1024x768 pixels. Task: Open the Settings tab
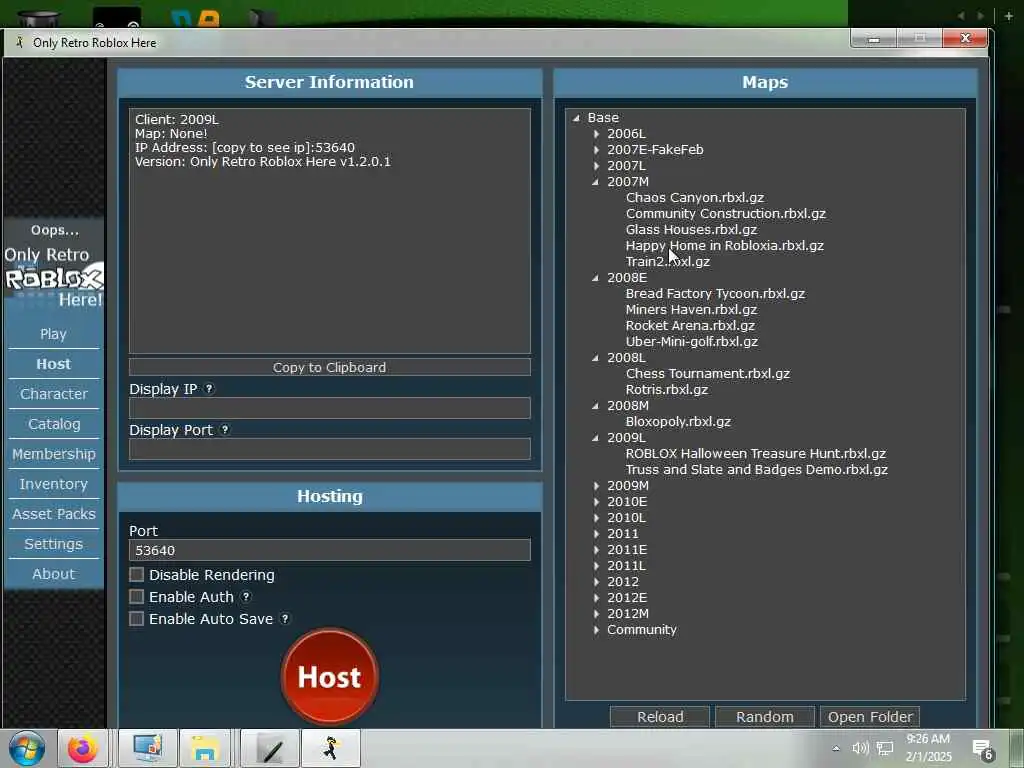[54, 544]
